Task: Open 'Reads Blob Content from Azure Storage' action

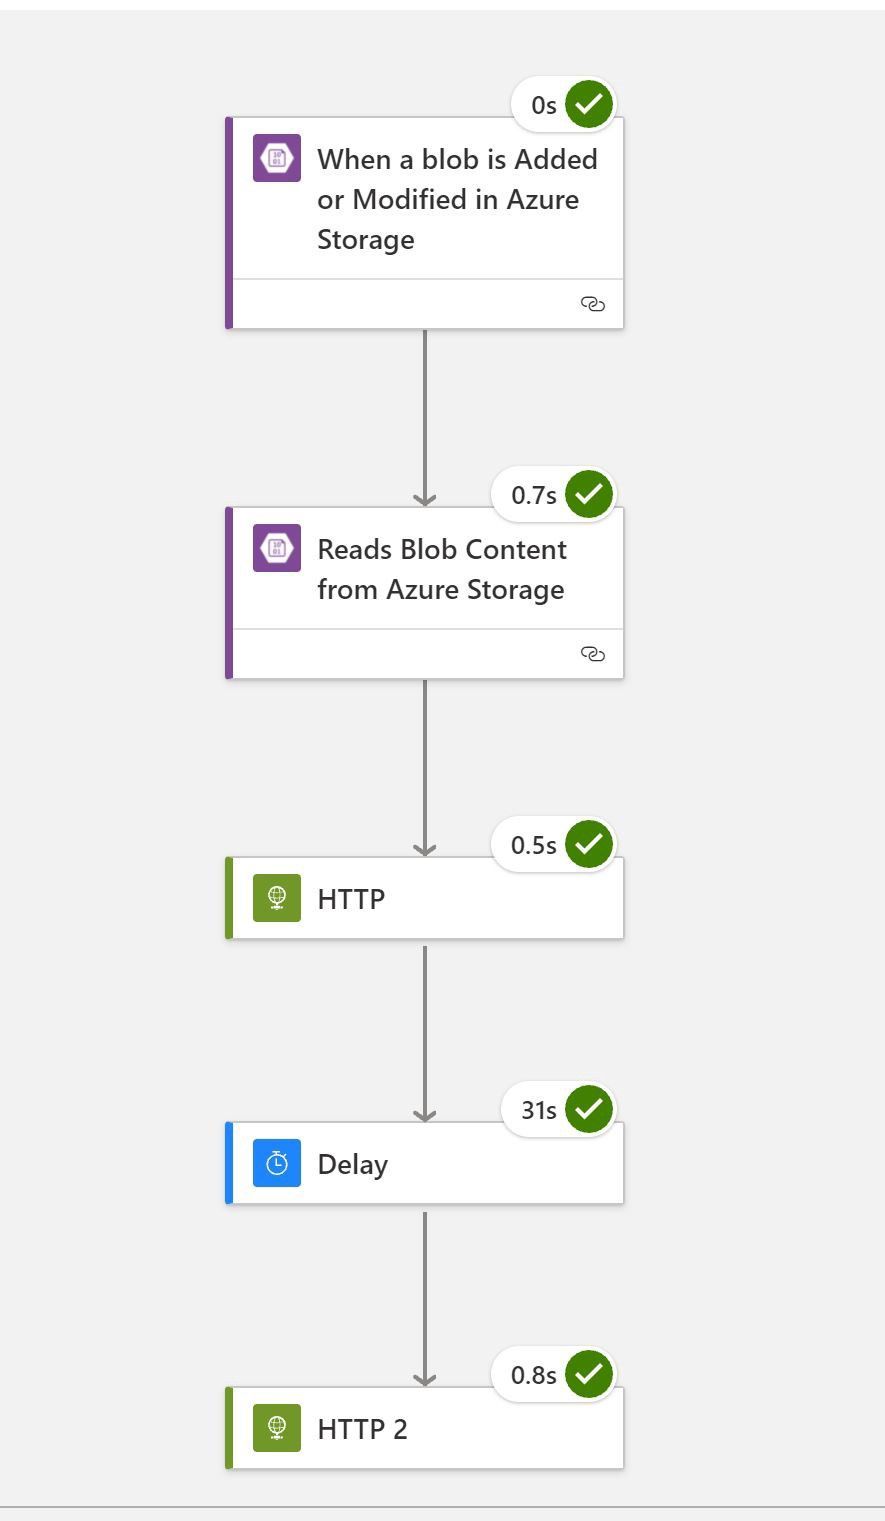Action: click(x=442, y=570)
